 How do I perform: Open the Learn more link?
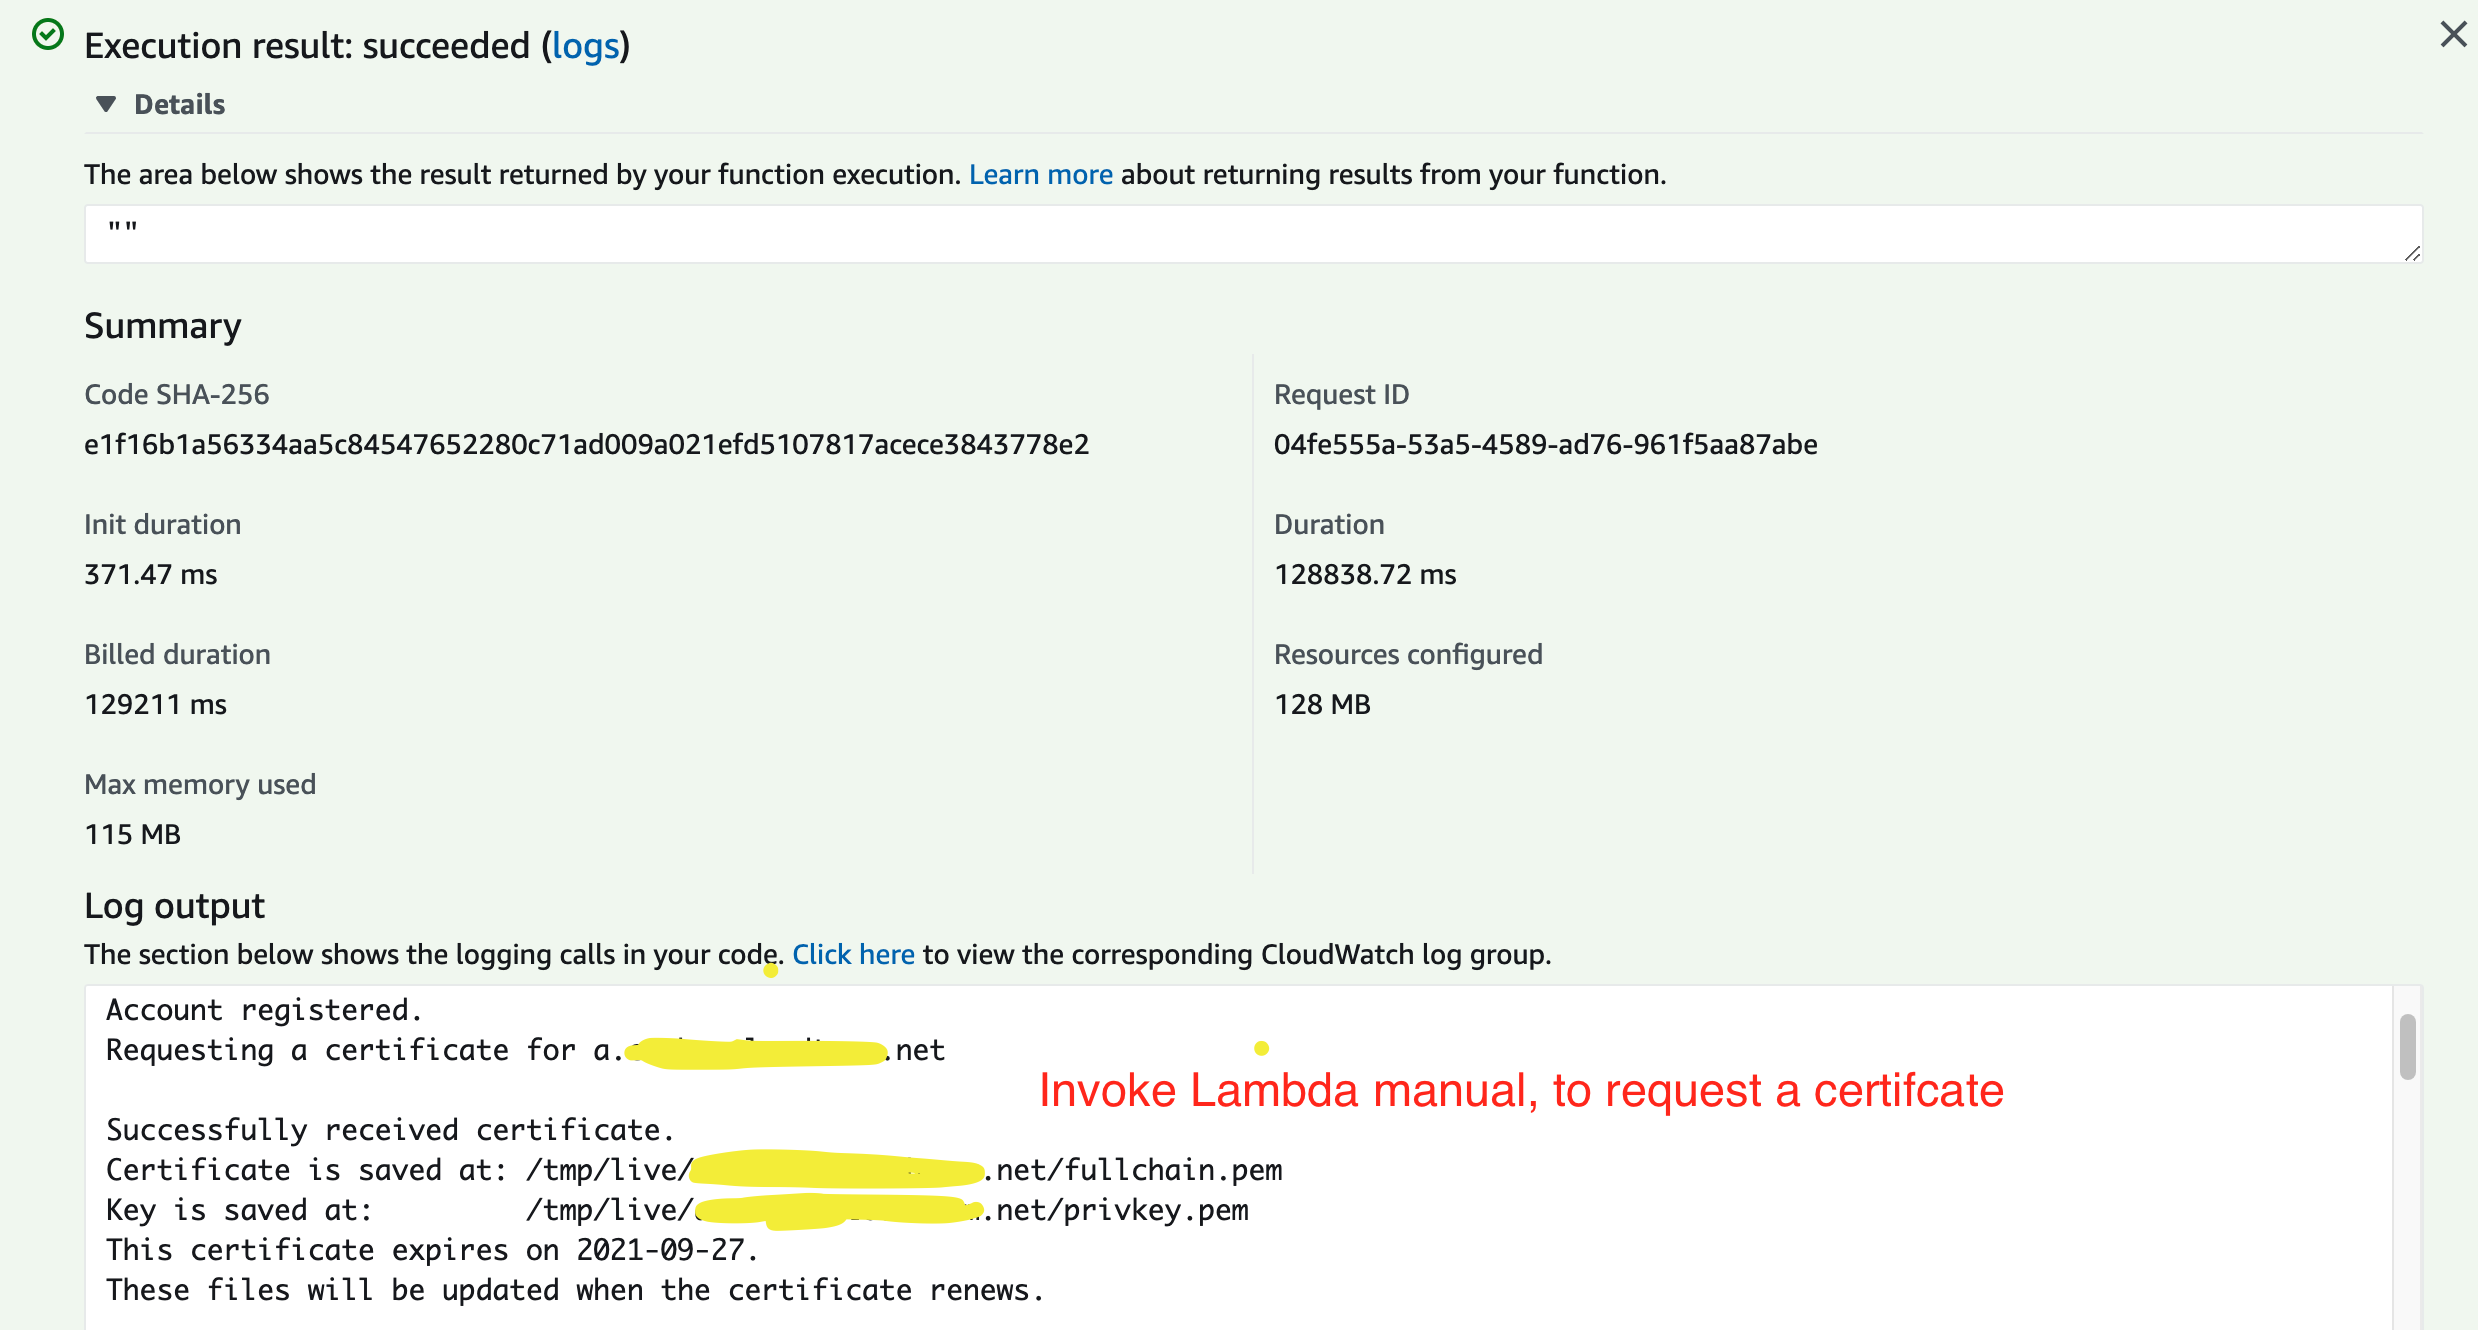coord(1040,174)
